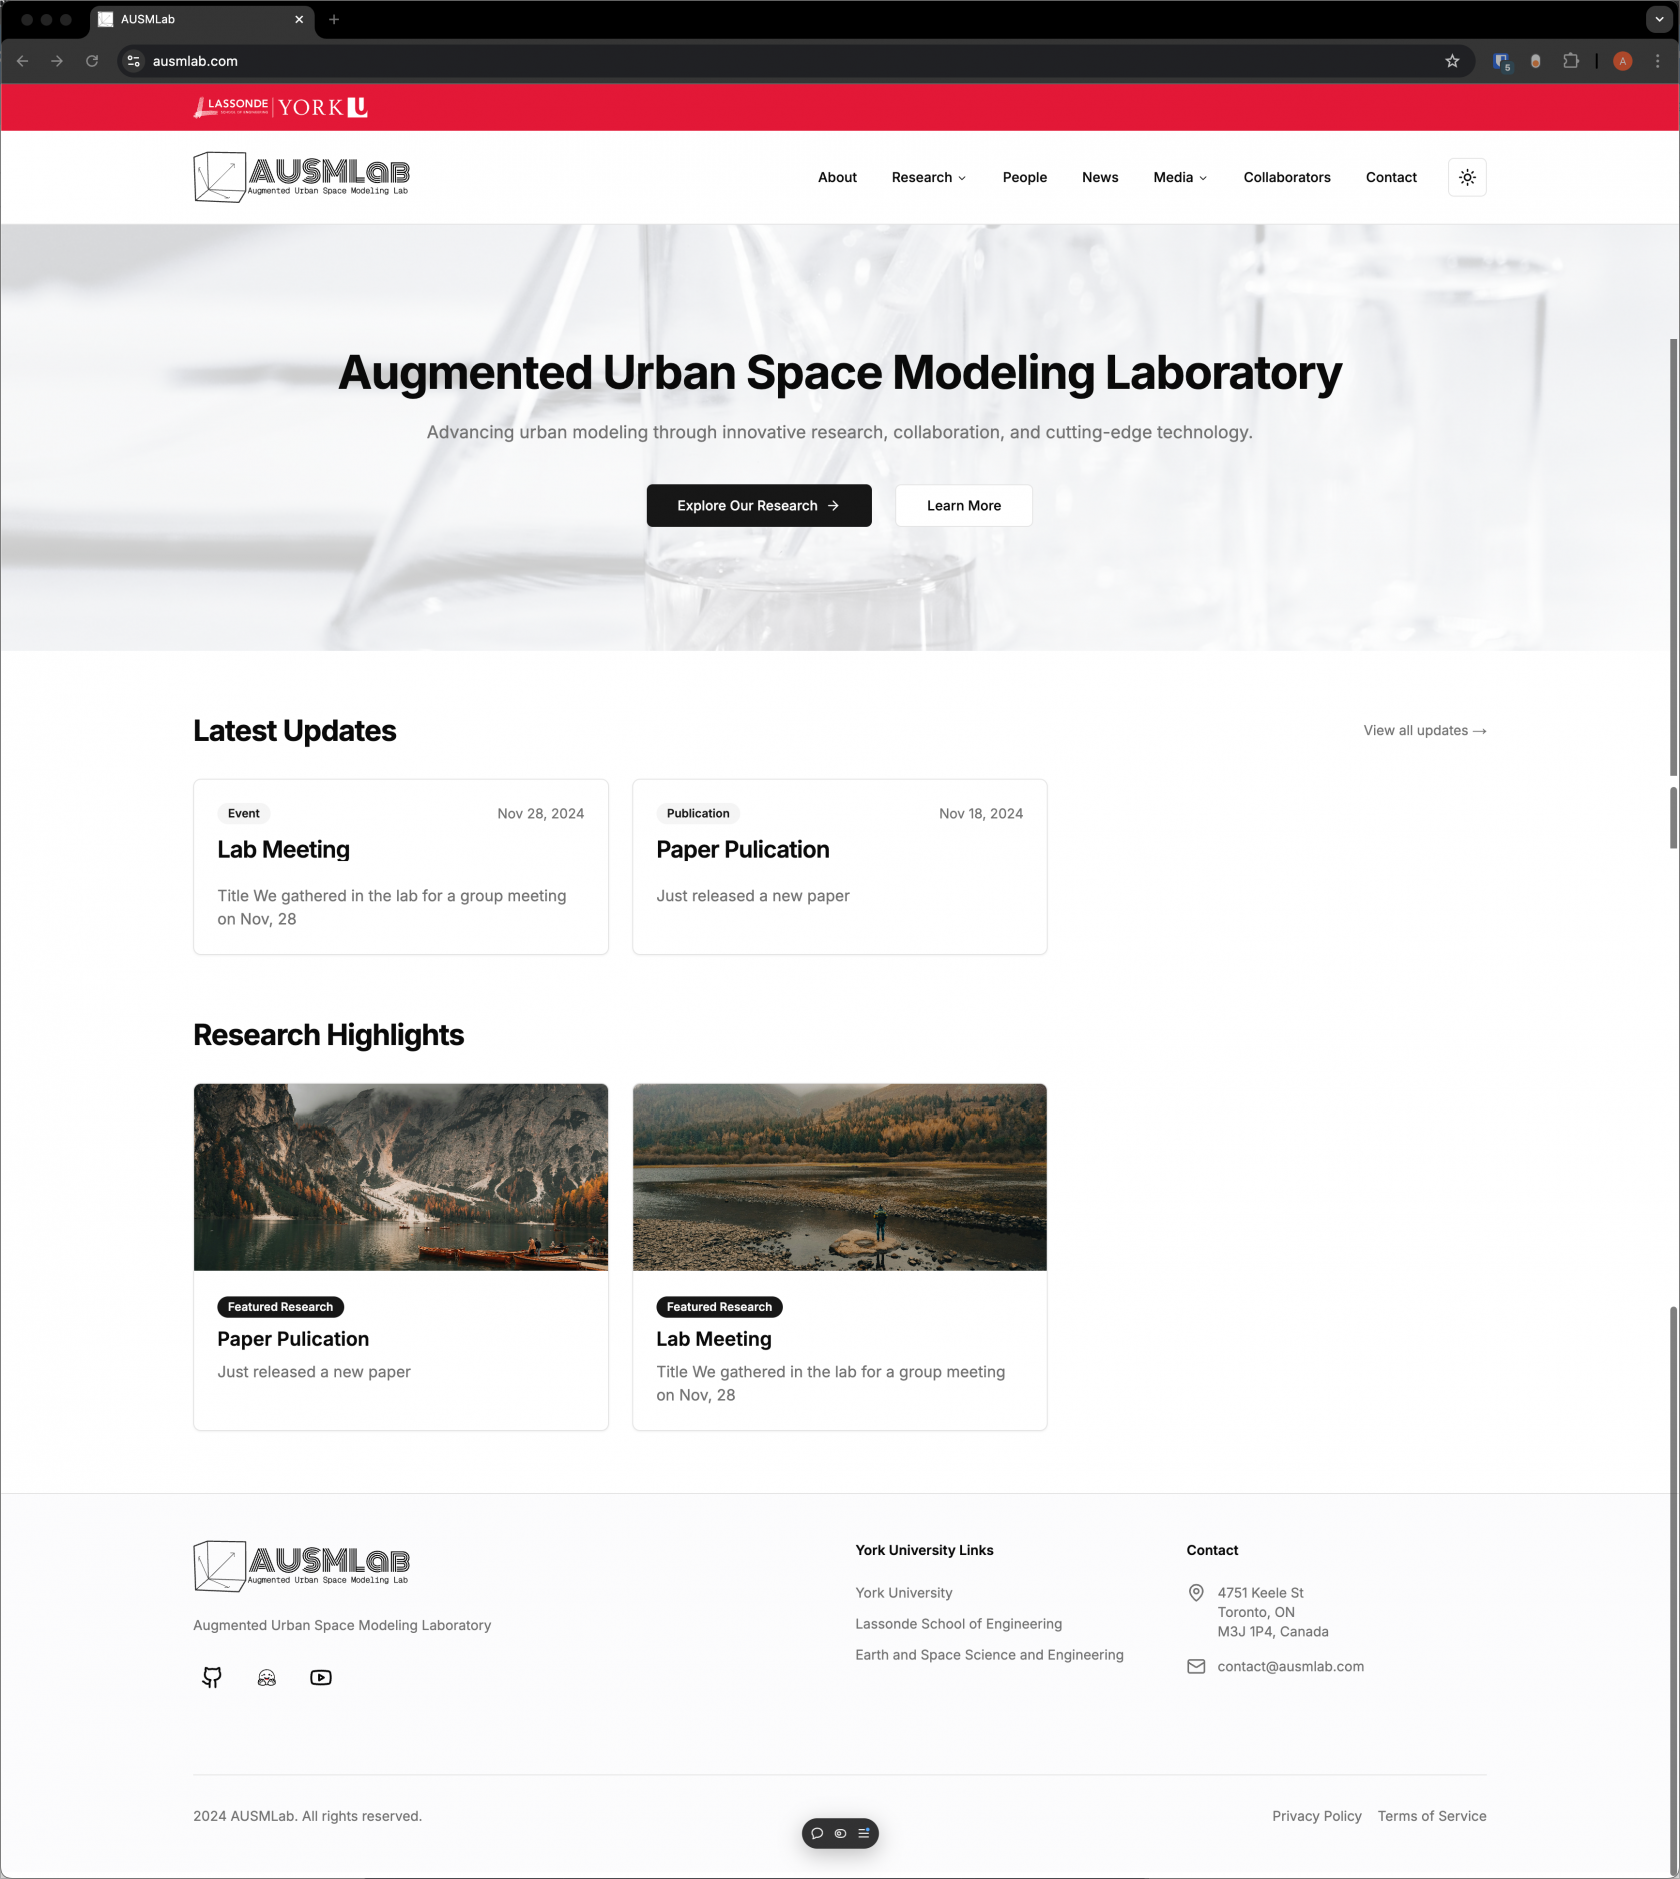Open the Collaborators nav item
This screenshot has width=1680, height=1879.
(x=1286, y=177)
